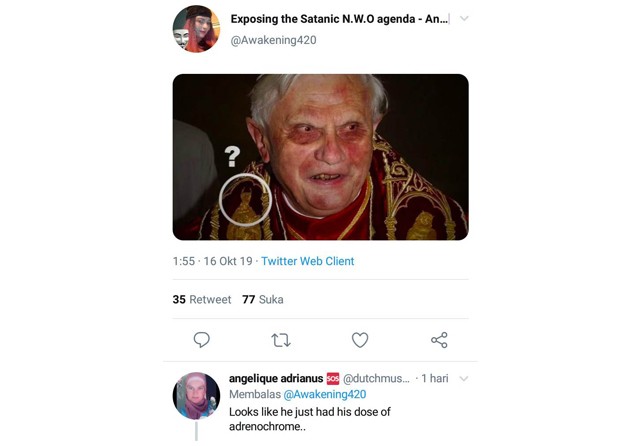Click the @Awakening420 handle under name
Image resolution: width=640 pixels, height=446 pixels.
(273, 40)
